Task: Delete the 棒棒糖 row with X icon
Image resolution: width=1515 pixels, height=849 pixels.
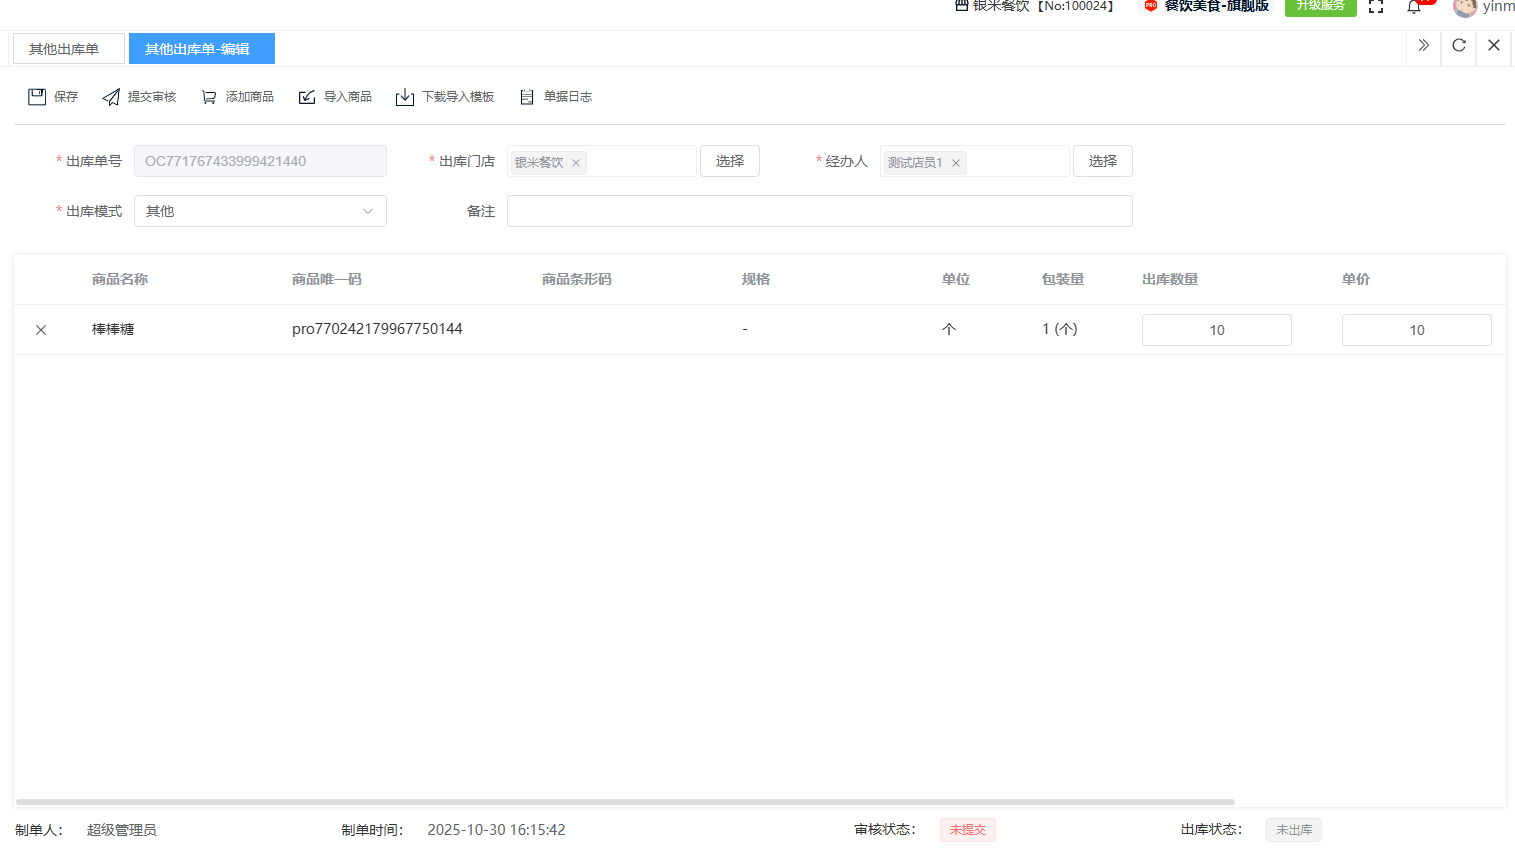Action: coord(41,330)
